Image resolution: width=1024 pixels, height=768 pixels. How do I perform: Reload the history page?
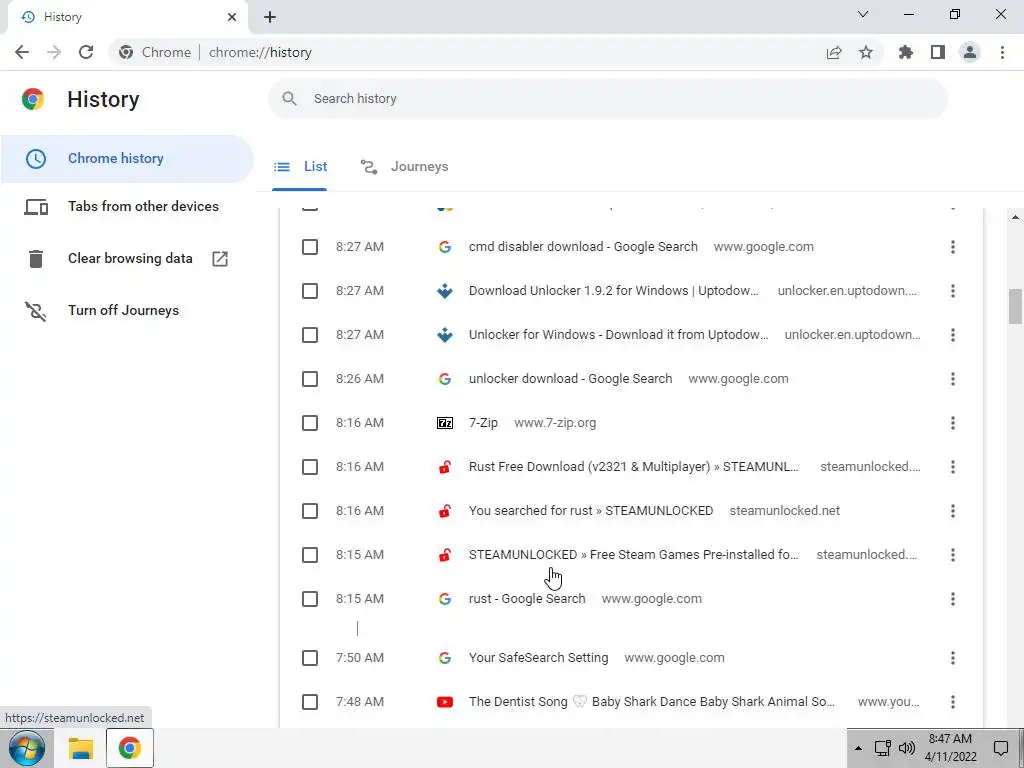(x=86, y=52)
